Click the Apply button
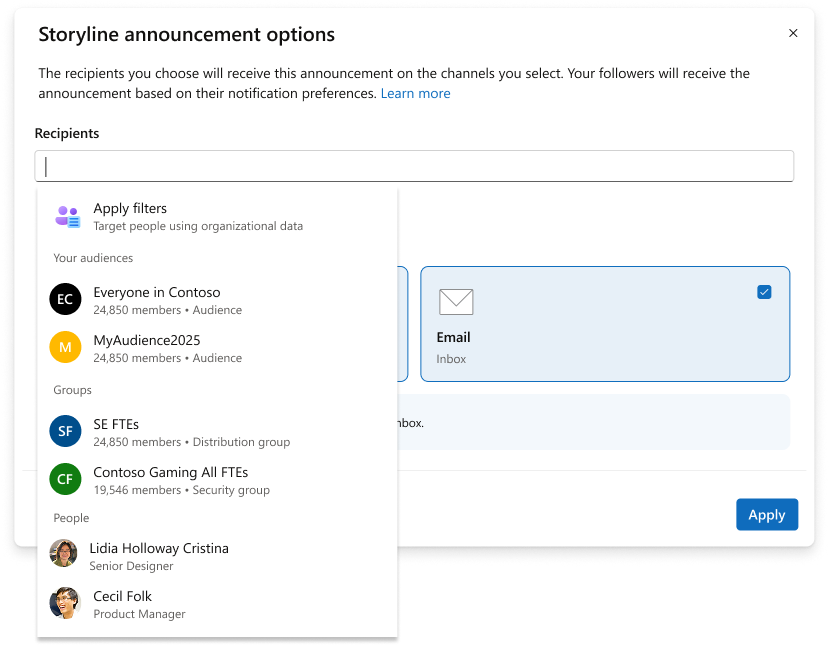 click(766, 514)
